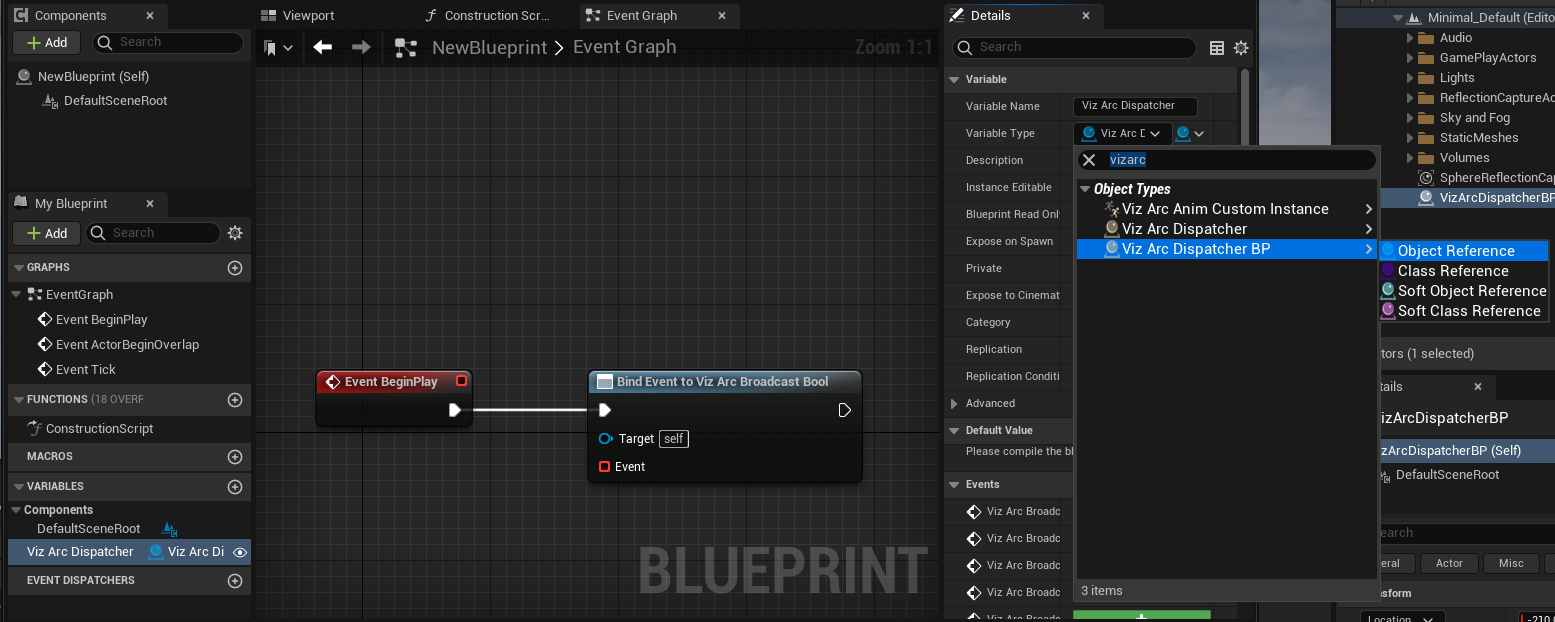Switch Details to property matrix grid view

click(1217, 48)
